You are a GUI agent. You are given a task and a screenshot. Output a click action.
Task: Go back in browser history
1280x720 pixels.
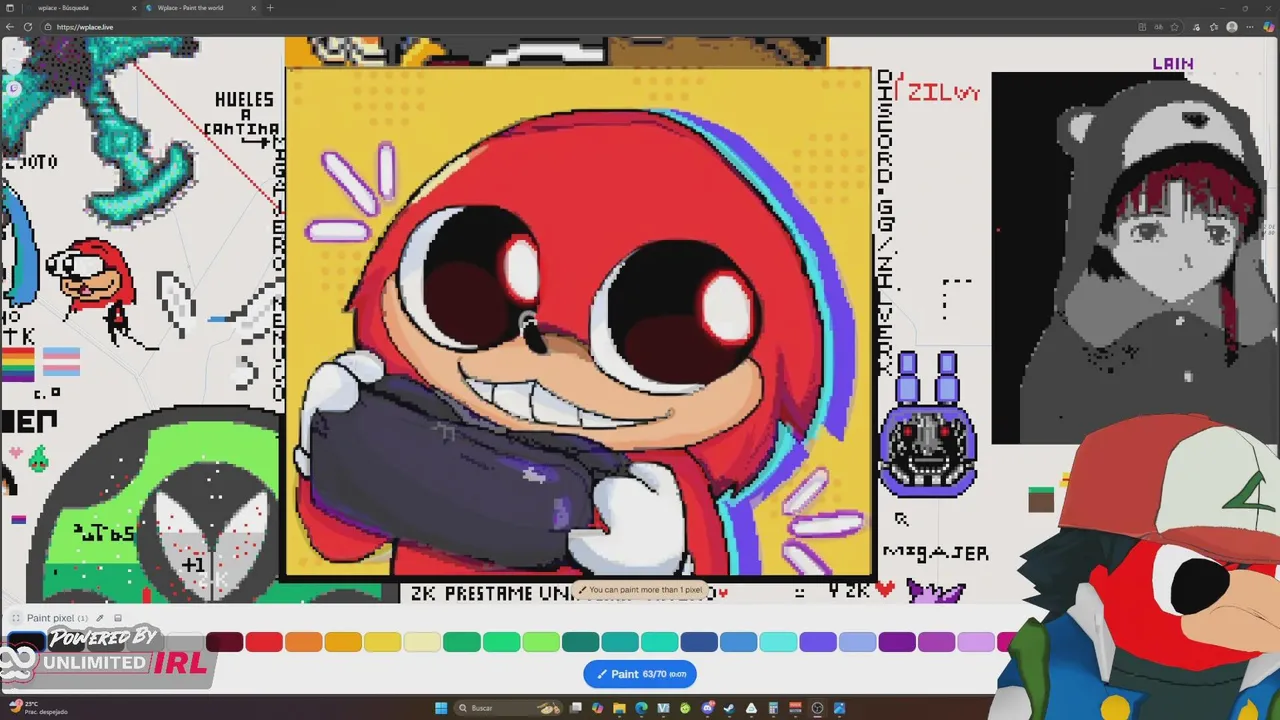10,27
